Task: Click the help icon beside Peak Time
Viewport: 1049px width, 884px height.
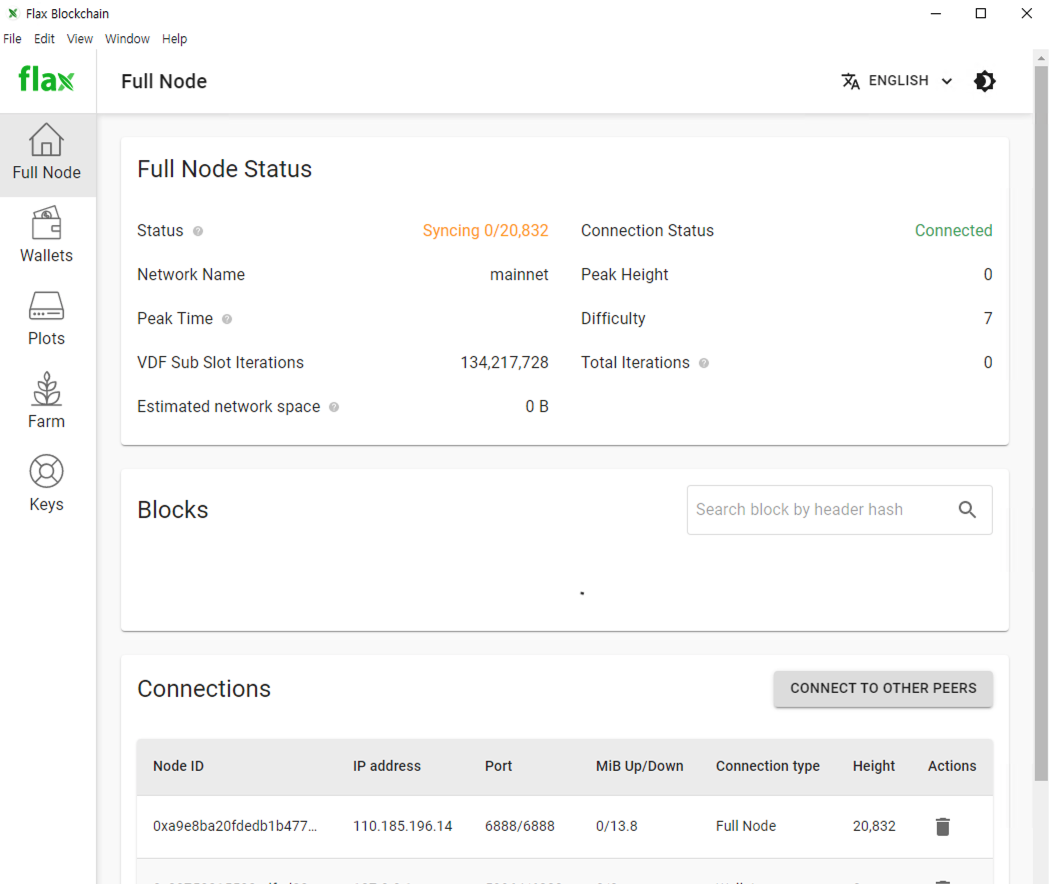Action: pos(227,319)
